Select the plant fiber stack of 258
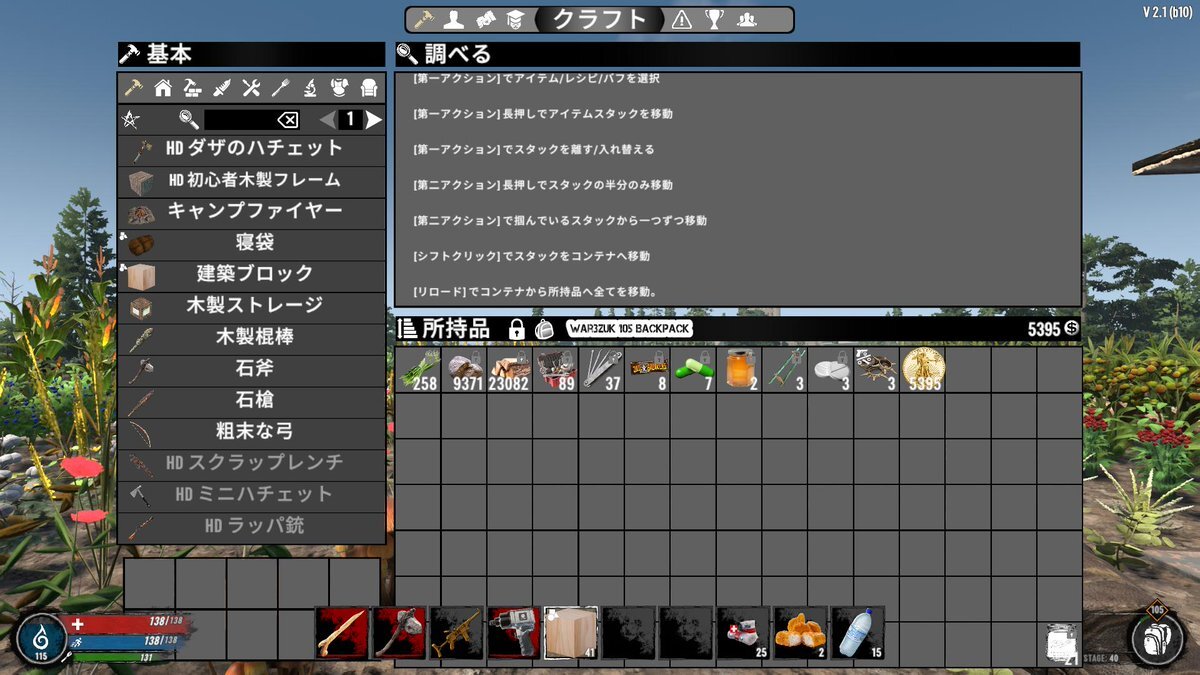This screenshot has height=675, width=1200. click(x=418, y=369)
